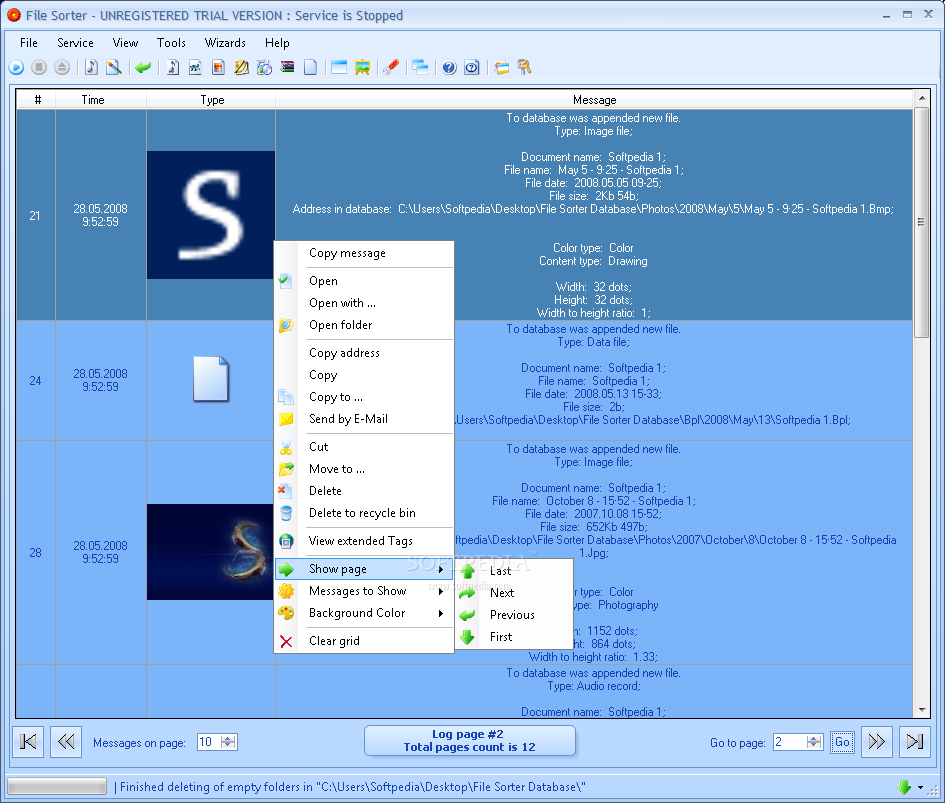Open the View menu
Screen dimensions: 945x803
[x=125, y=43]
